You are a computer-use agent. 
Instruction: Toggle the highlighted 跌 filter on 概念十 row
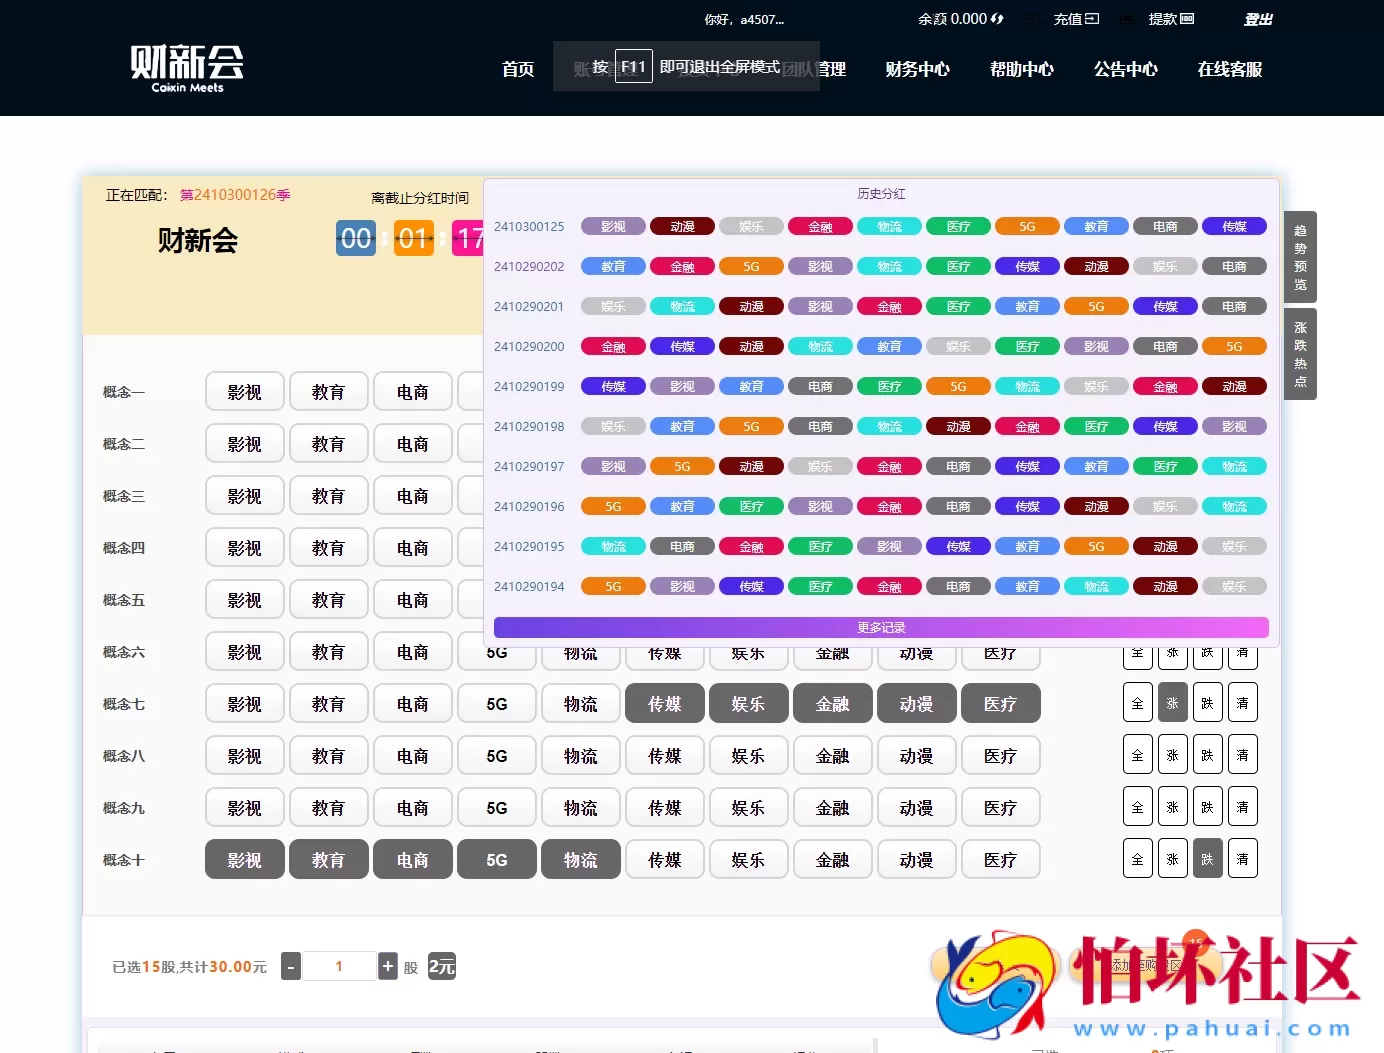[1207, 858]
